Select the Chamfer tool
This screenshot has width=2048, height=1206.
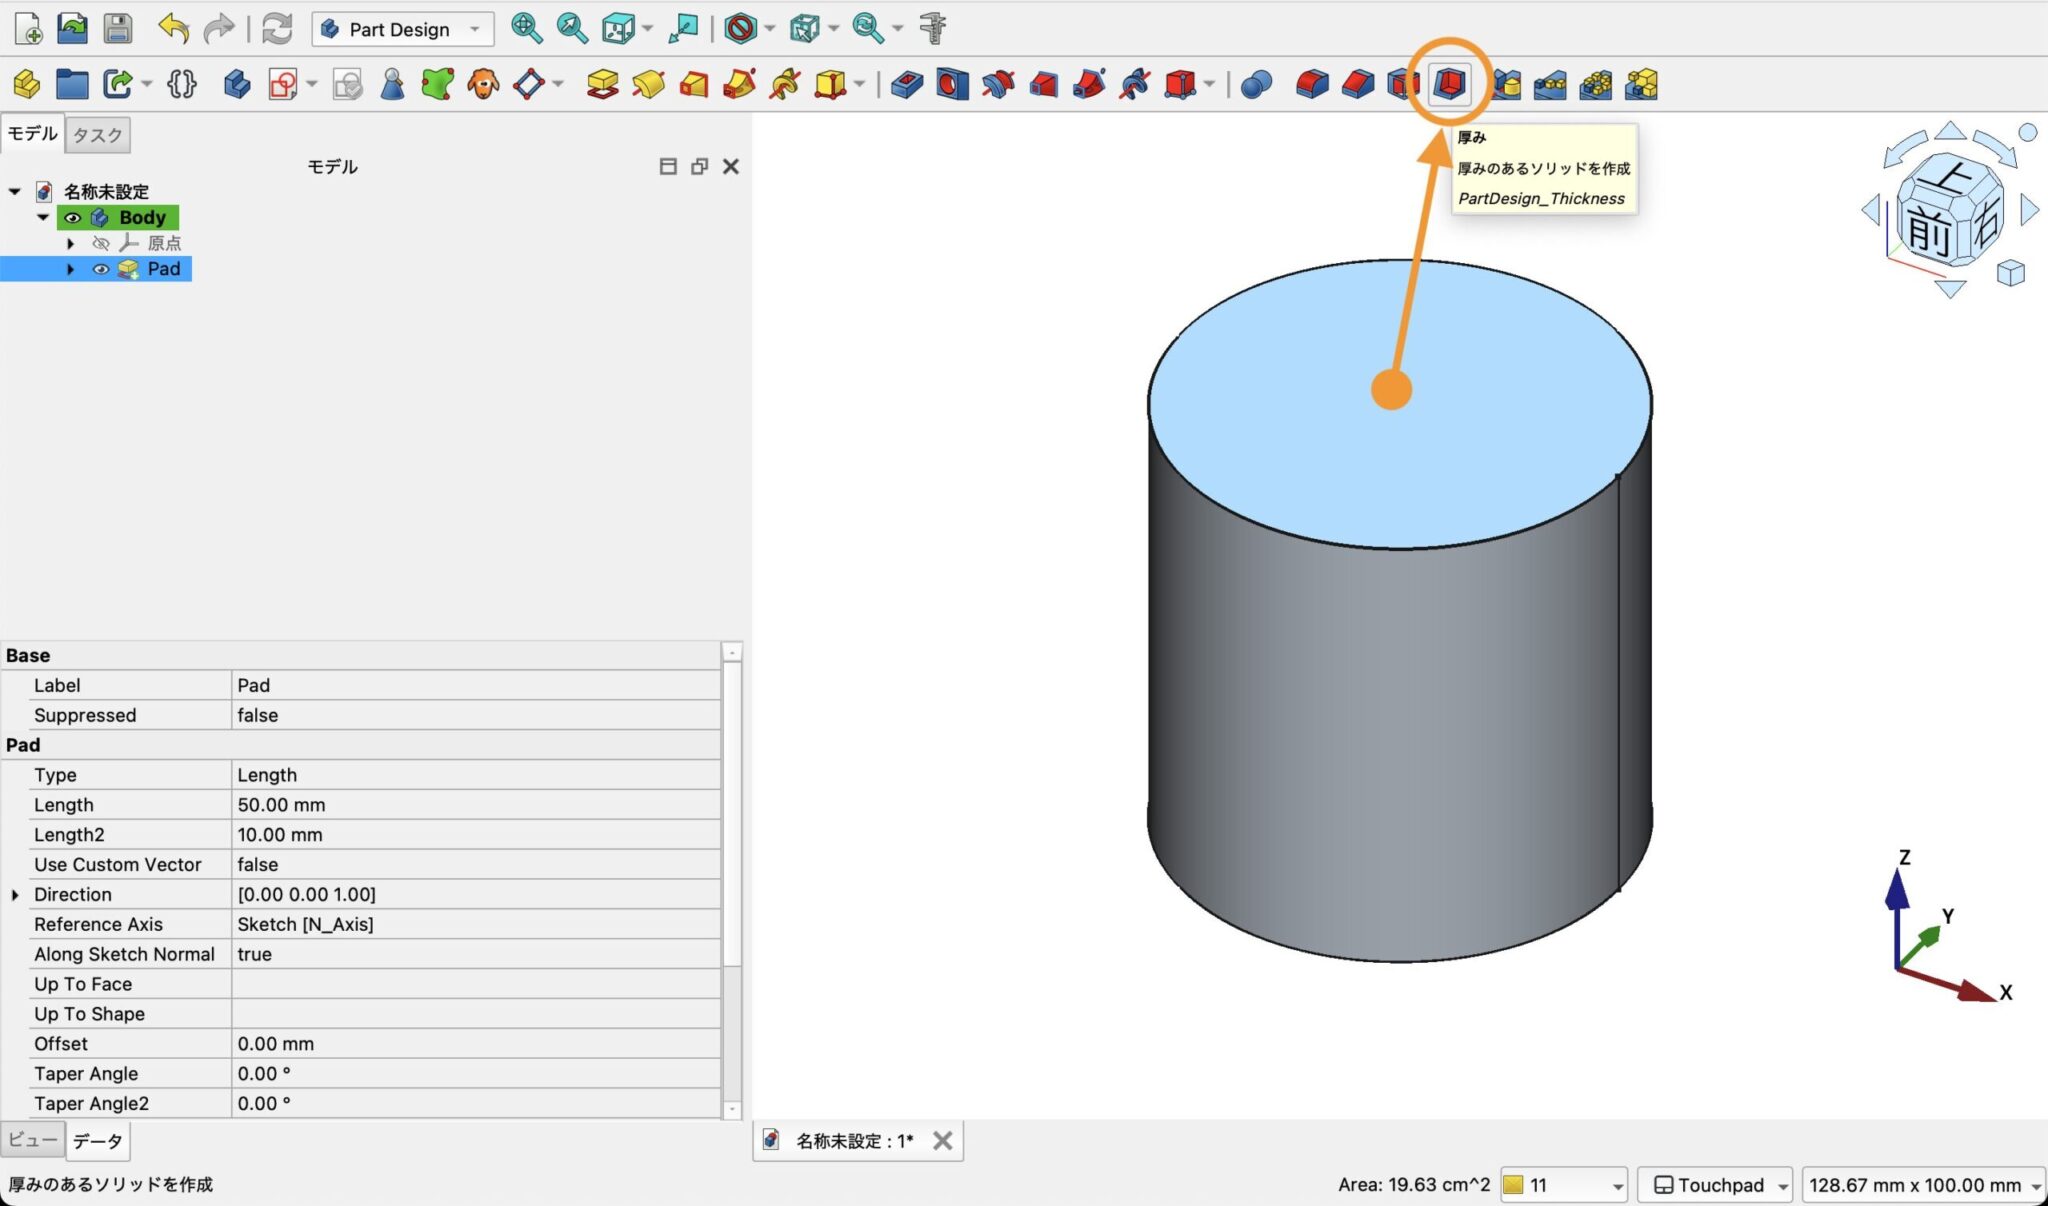click(x=1356, y=85)
